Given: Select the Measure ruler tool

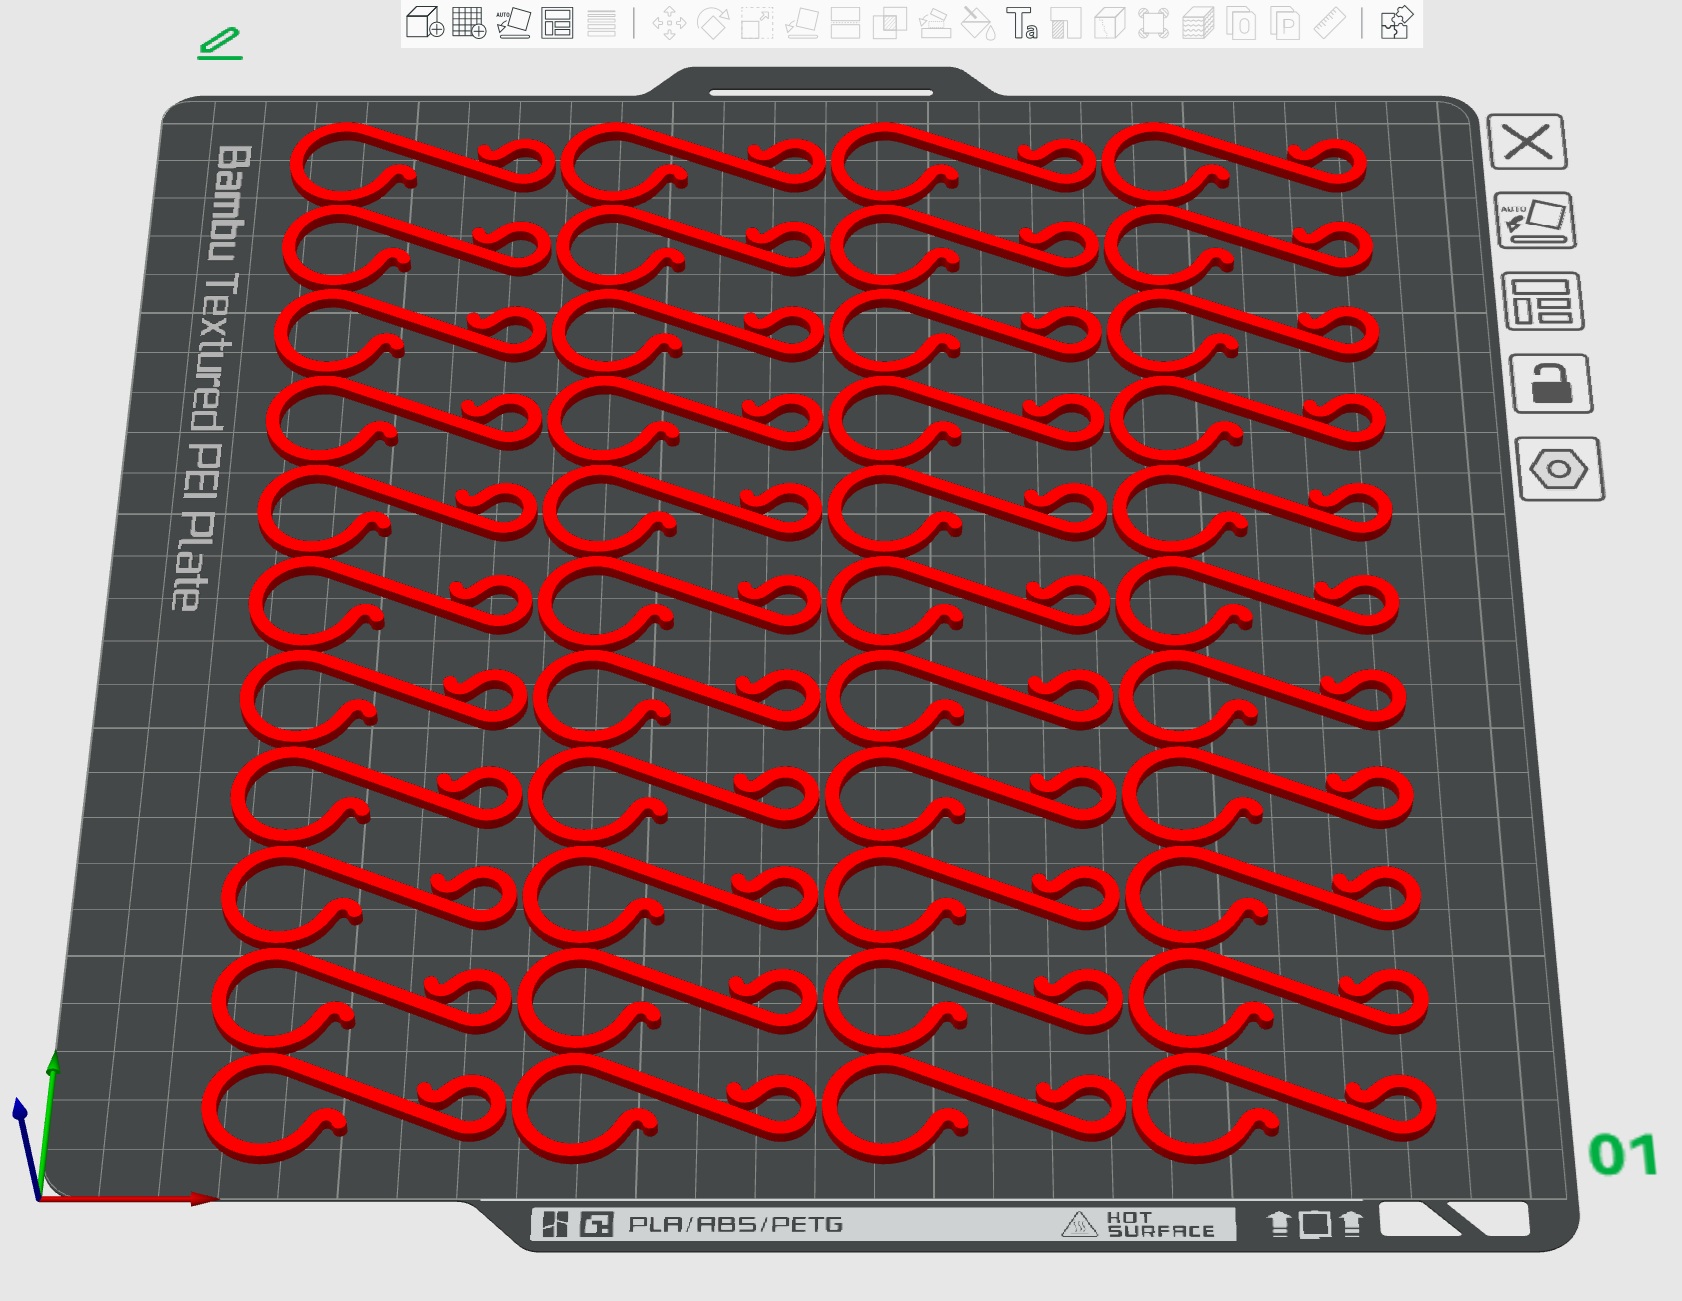Looking at the screenshot, I should coord(1329,22).
